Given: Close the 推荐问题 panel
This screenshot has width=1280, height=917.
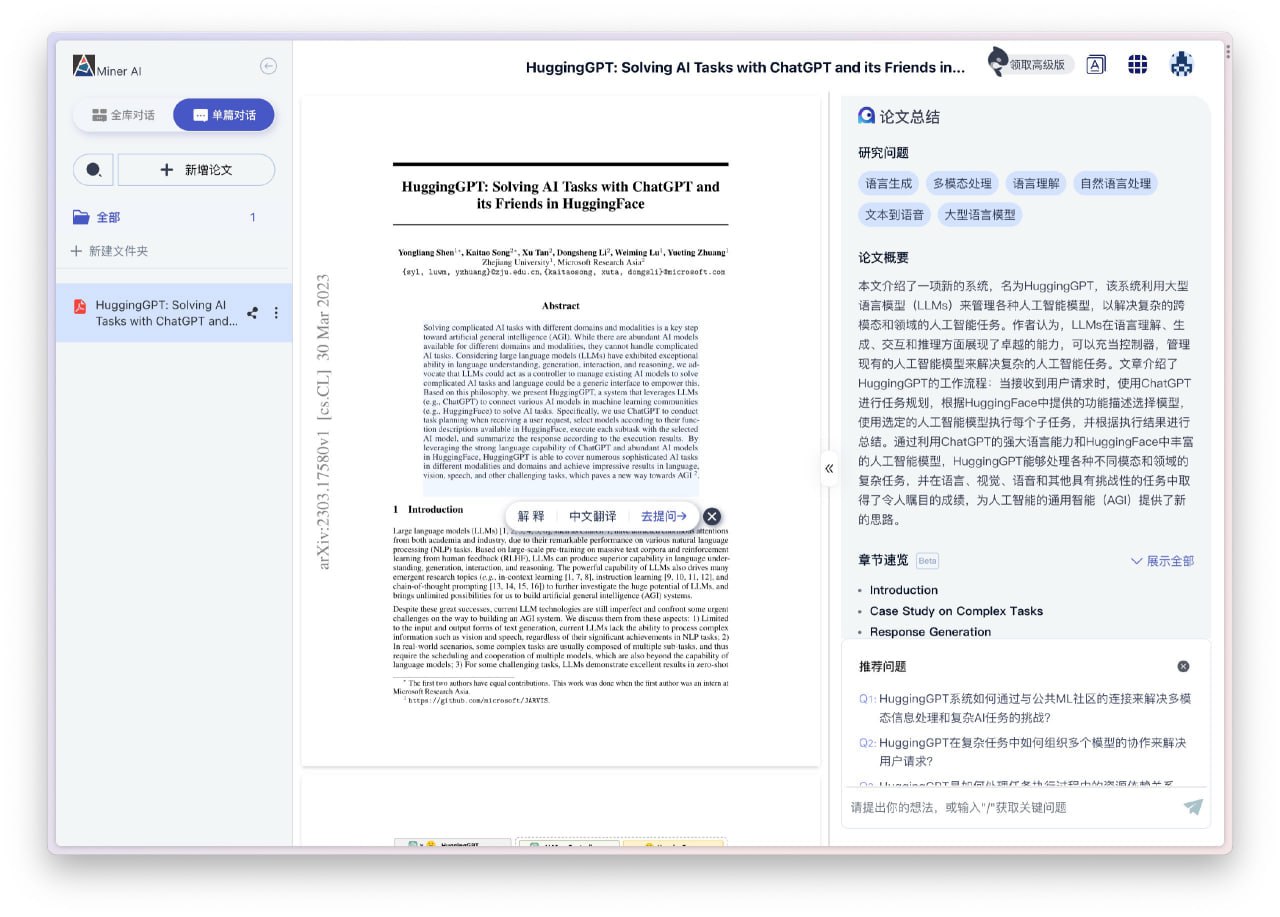Looking at the screenshot, I should point(1183,666).
